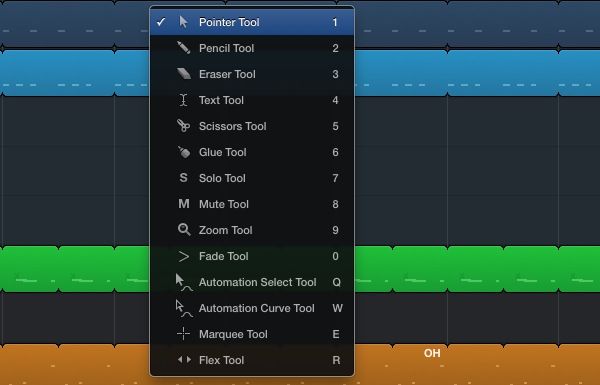Switch to Scissors Tool menu item
Viewport: 600px width, 385px height.
[x=252, y=126]
